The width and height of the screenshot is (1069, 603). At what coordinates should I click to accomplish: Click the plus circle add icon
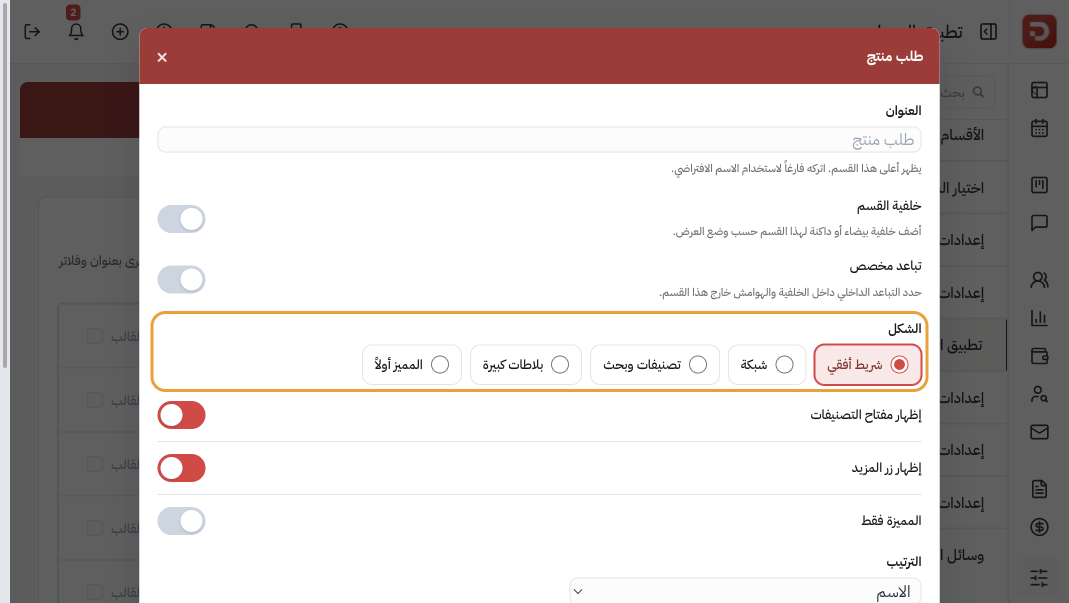[120, 31]
